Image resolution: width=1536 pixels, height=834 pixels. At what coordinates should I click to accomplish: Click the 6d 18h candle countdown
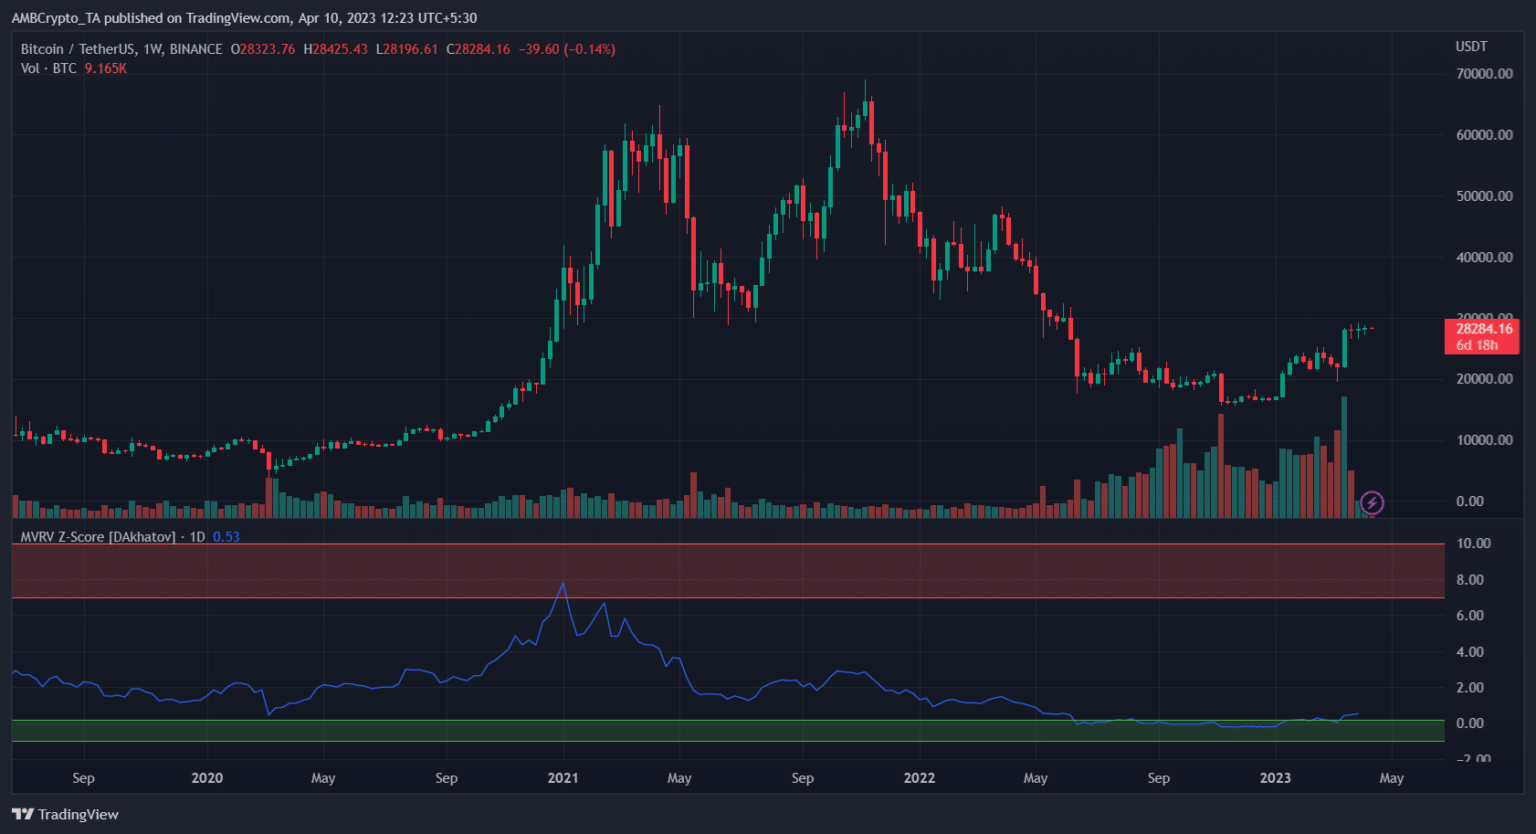tap(1477, 345)
